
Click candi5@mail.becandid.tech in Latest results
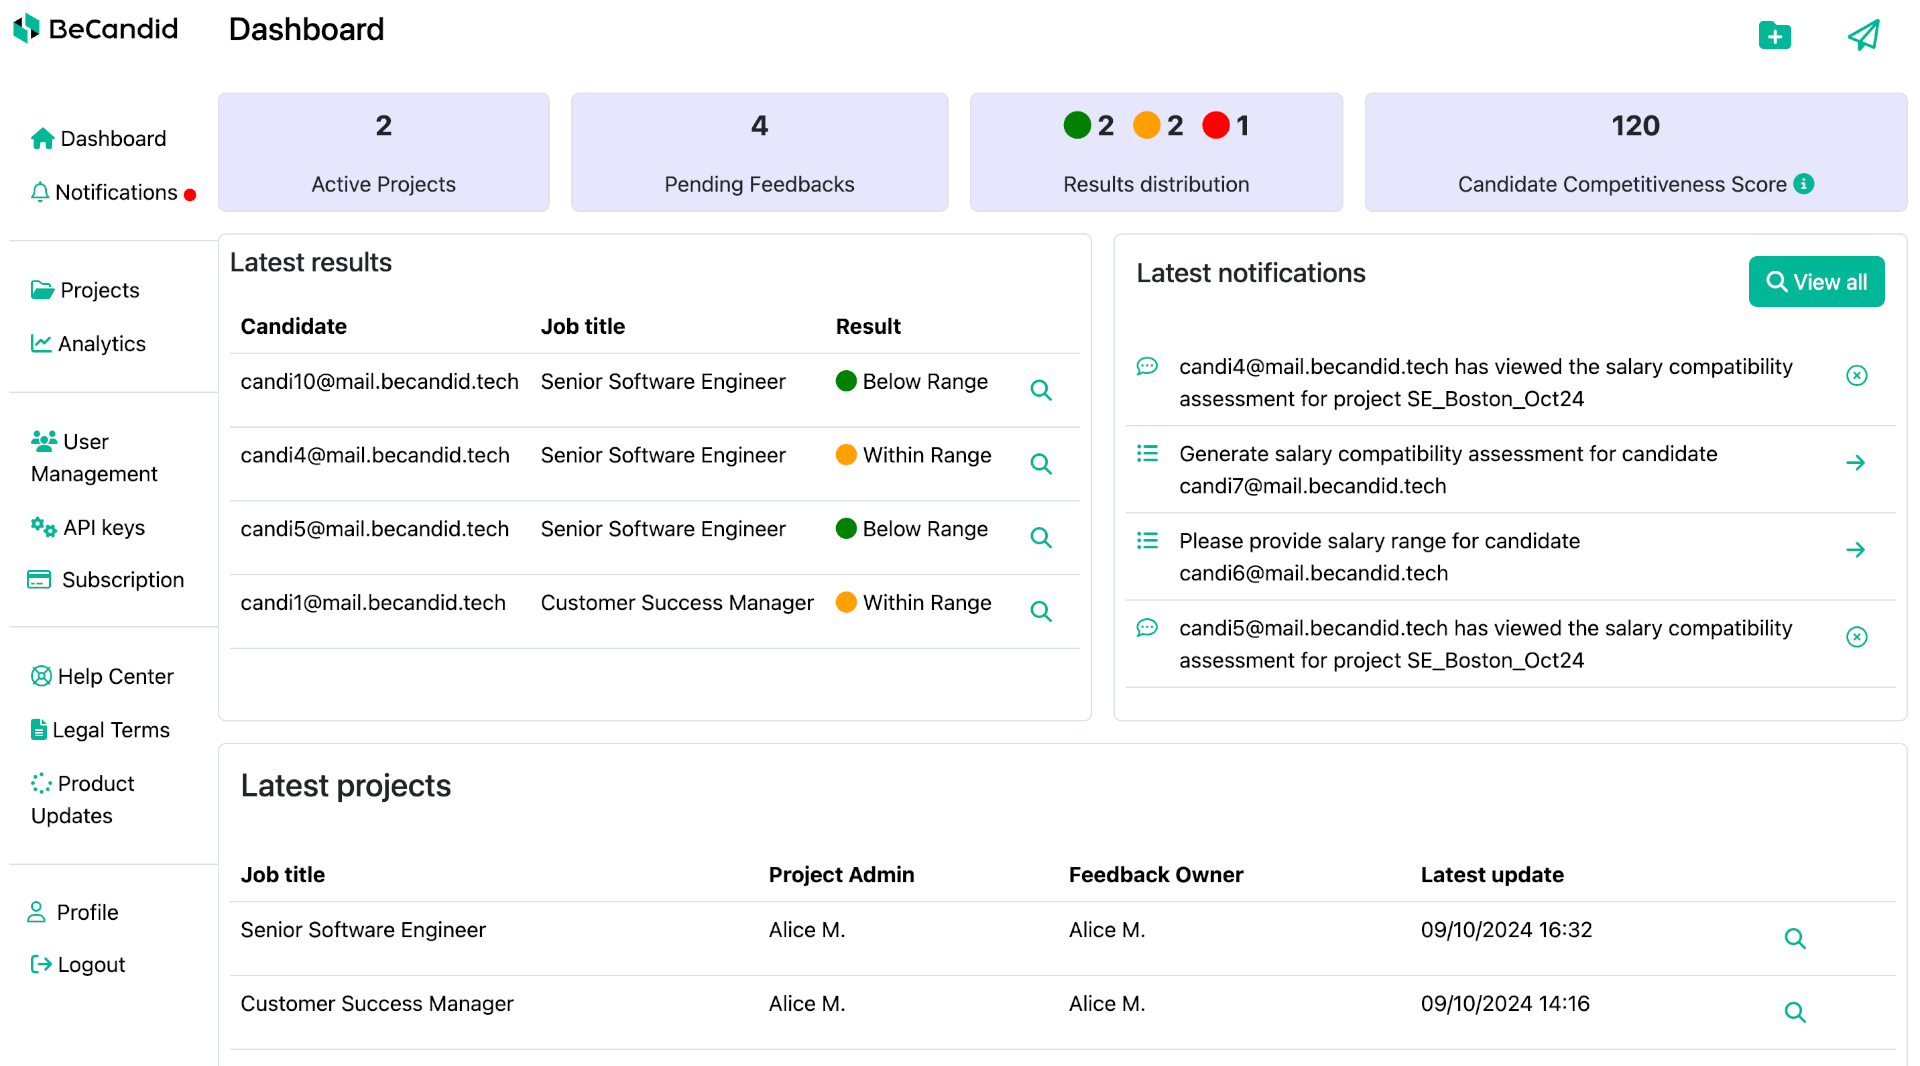(375, 528)
